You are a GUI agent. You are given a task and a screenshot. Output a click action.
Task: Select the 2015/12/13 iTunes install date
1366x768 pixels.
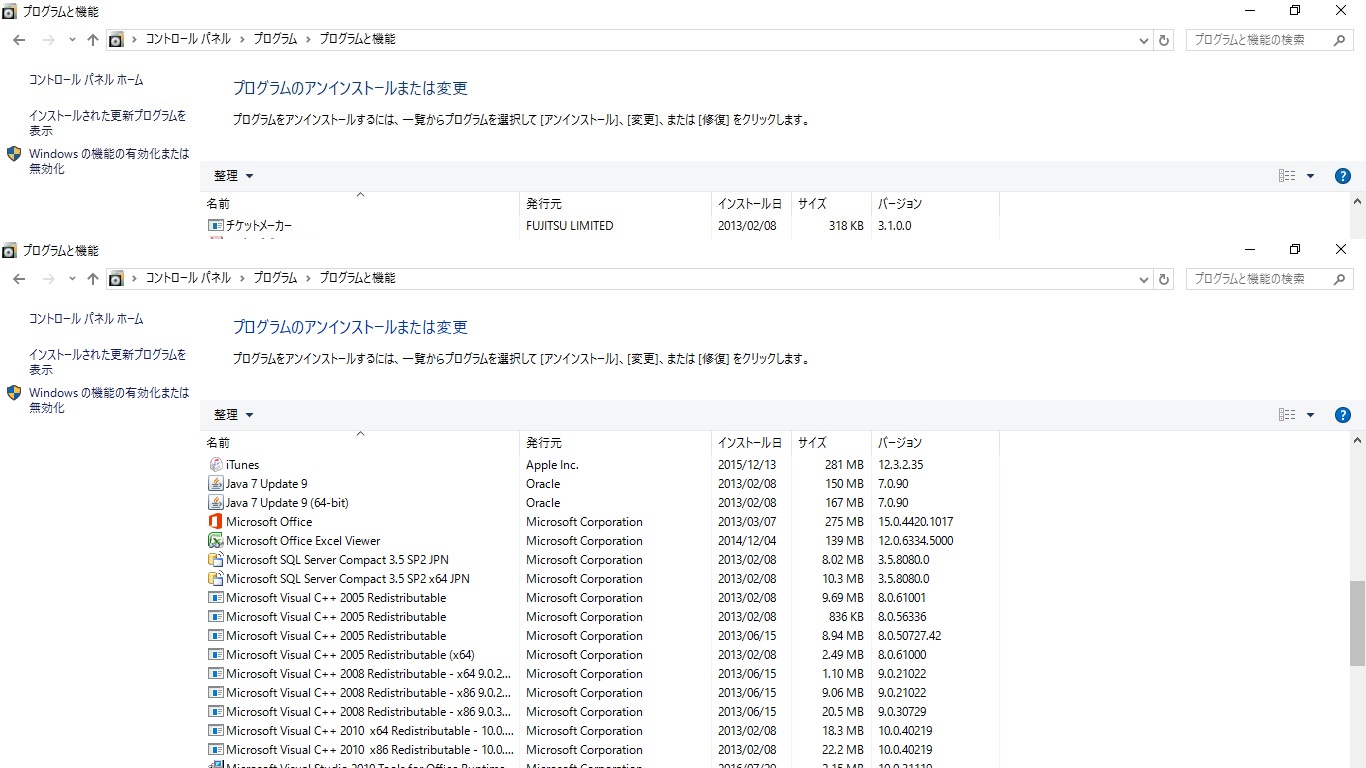pos(747,465)
